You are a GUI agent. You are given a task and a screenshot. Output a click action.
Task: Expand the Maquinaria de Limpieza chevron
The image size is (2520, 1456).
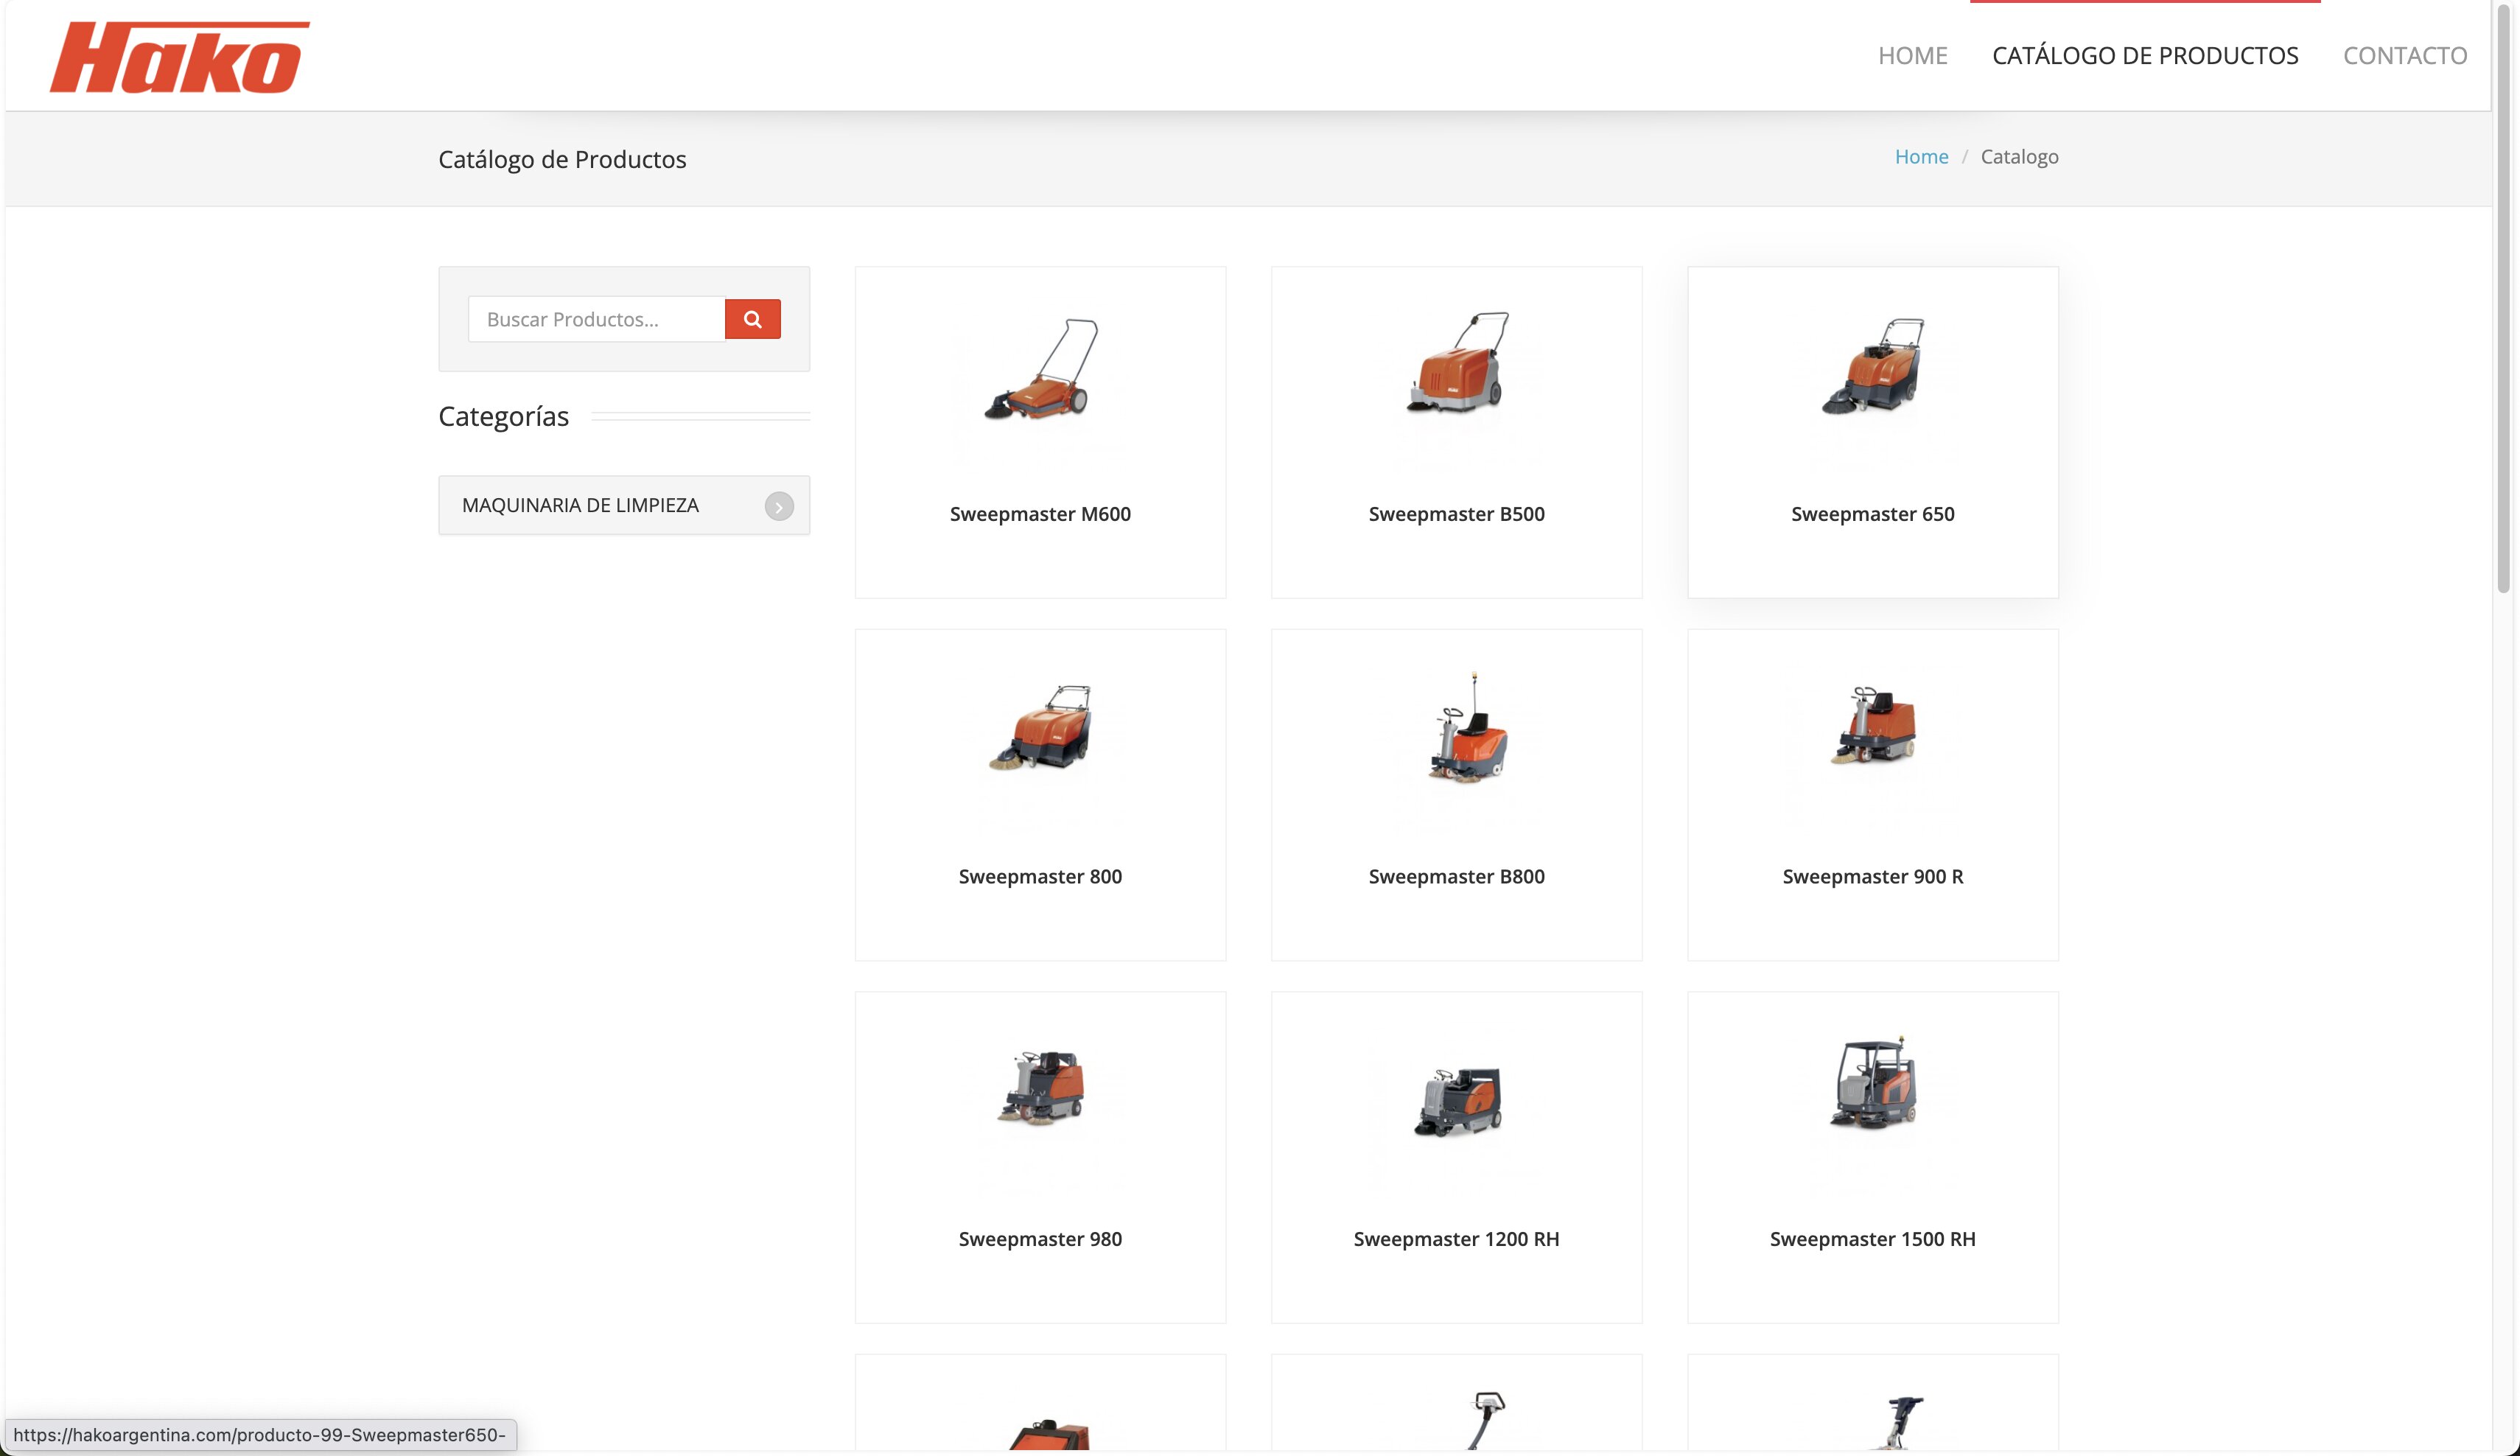click(x=779, y=506)
